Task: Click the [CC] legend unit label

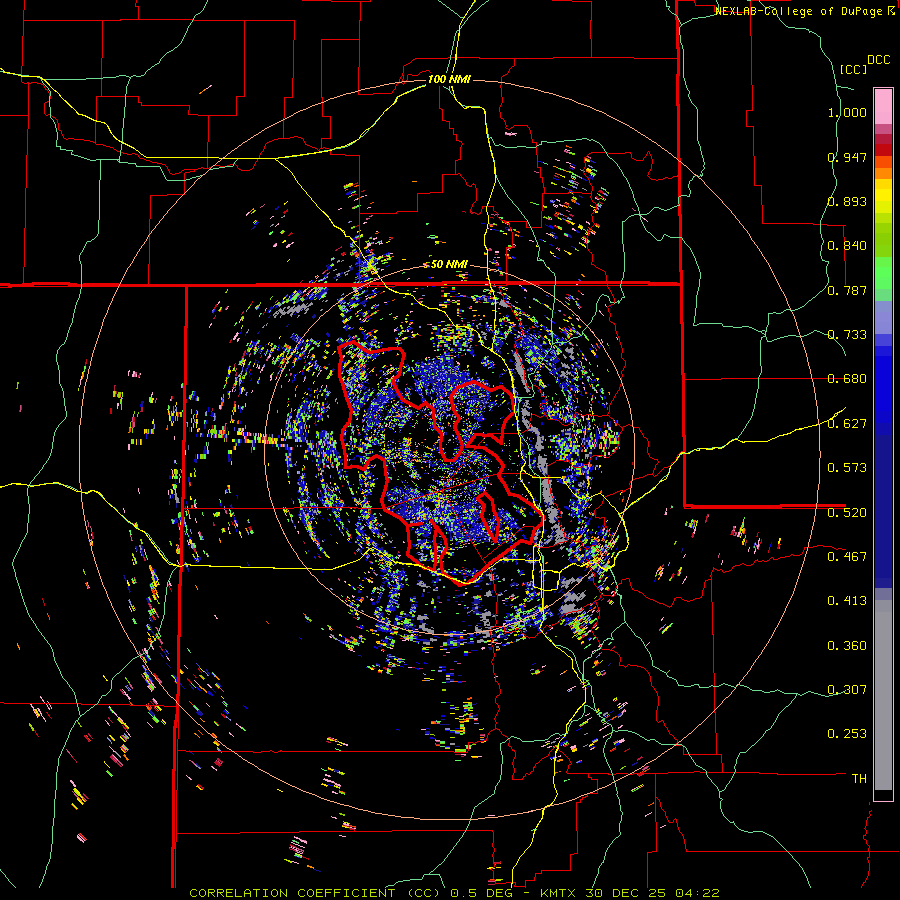Action: pyautogui.click(x=853, y=70)
